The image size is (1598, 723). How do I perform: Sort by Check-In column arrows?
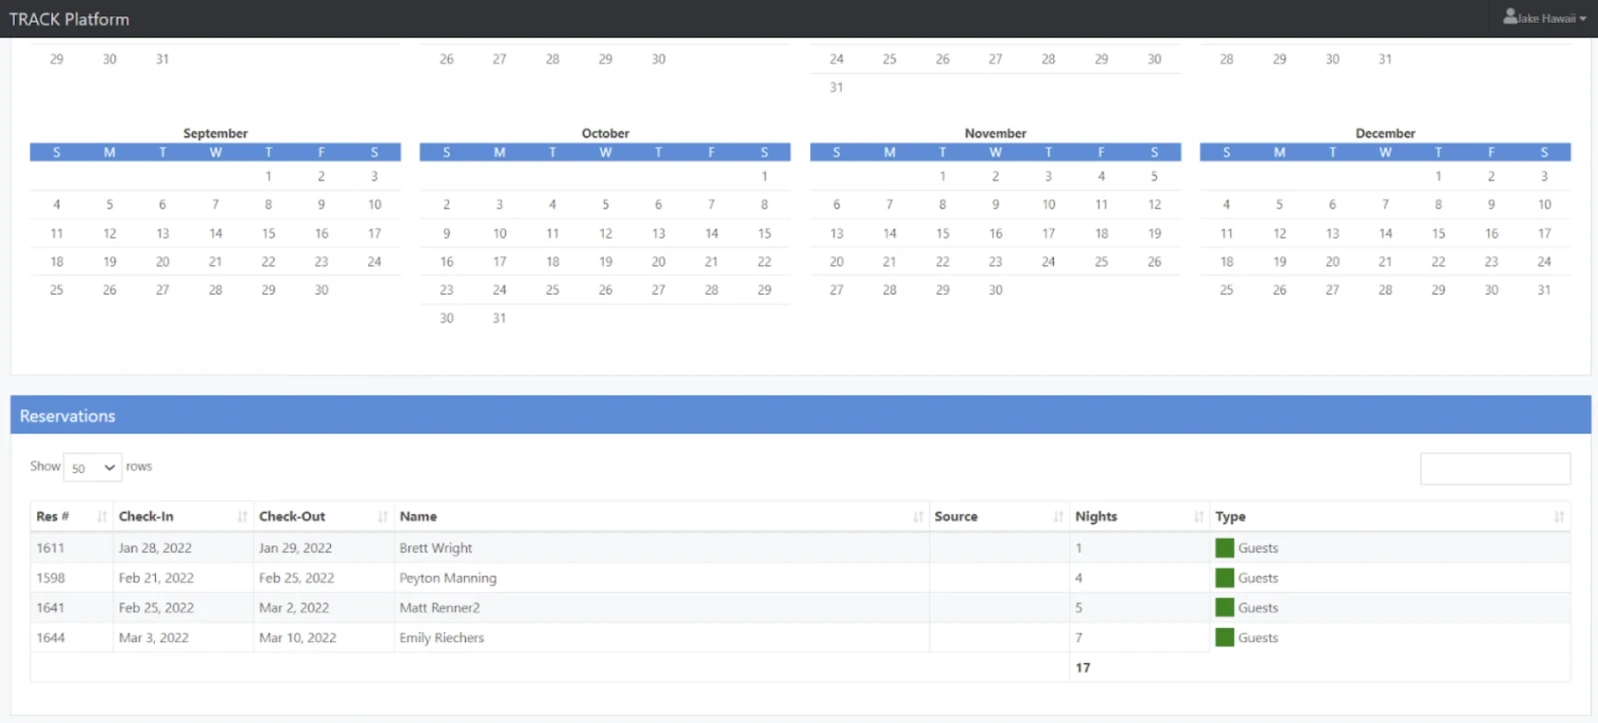pyautogui.click(x=242, y=517)
